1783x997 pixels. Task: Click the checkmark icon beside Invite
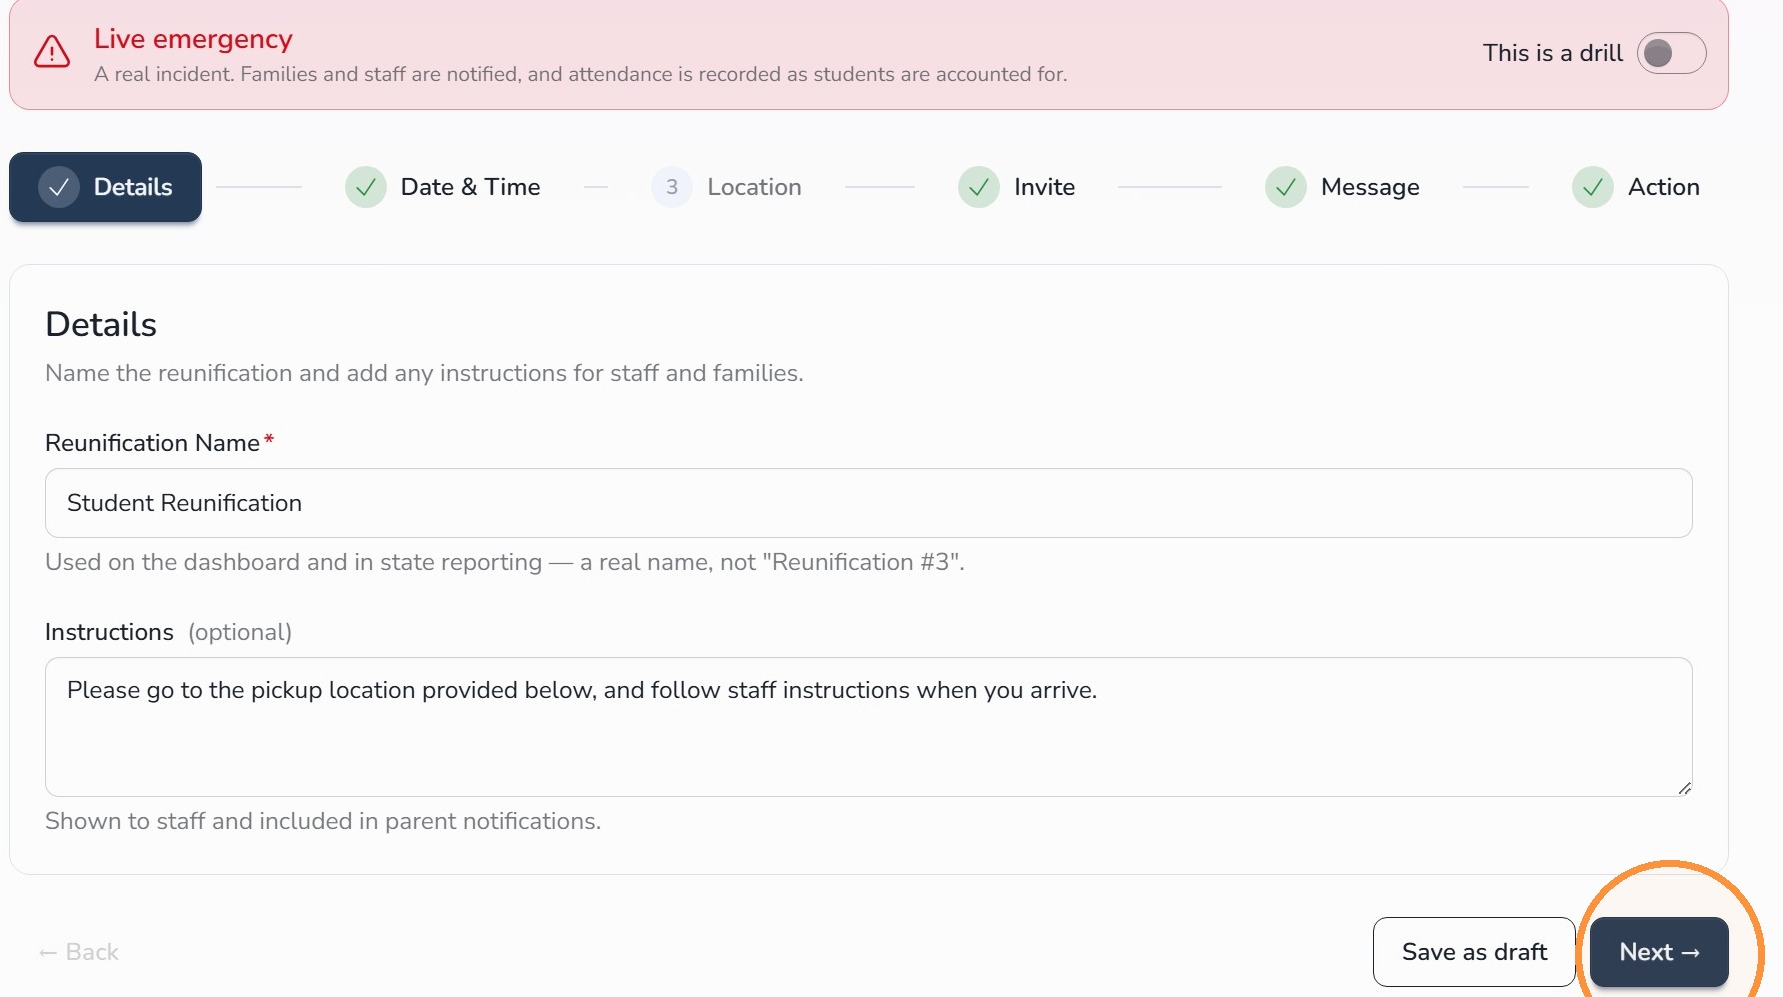pos(979,187)
